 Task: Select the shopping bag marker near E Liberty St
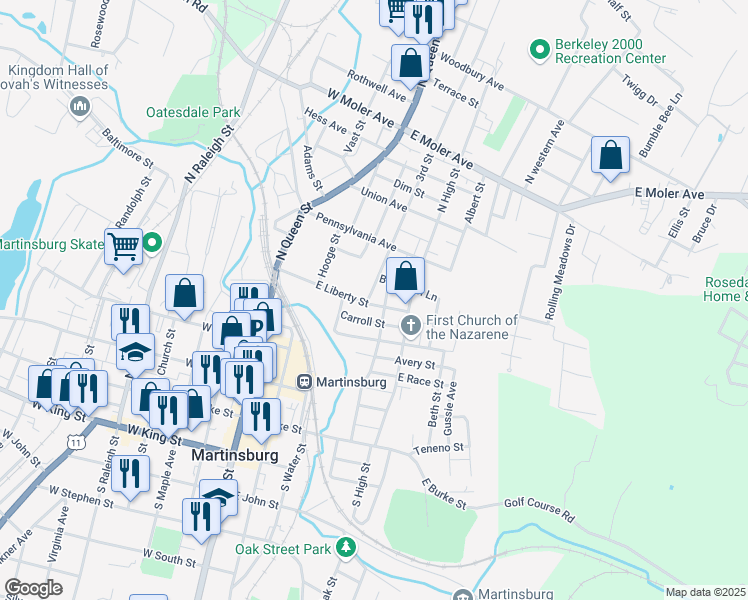coord(405,278)
